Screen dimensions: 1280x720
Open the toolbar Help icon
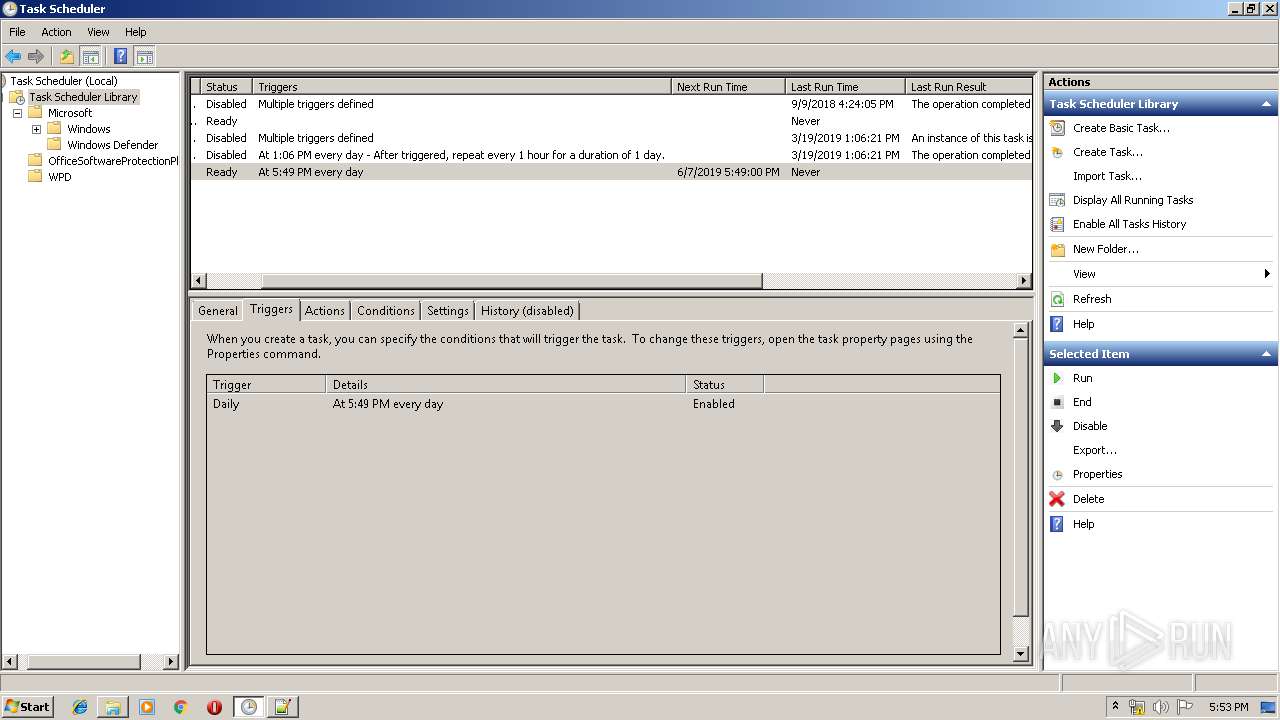120,57
